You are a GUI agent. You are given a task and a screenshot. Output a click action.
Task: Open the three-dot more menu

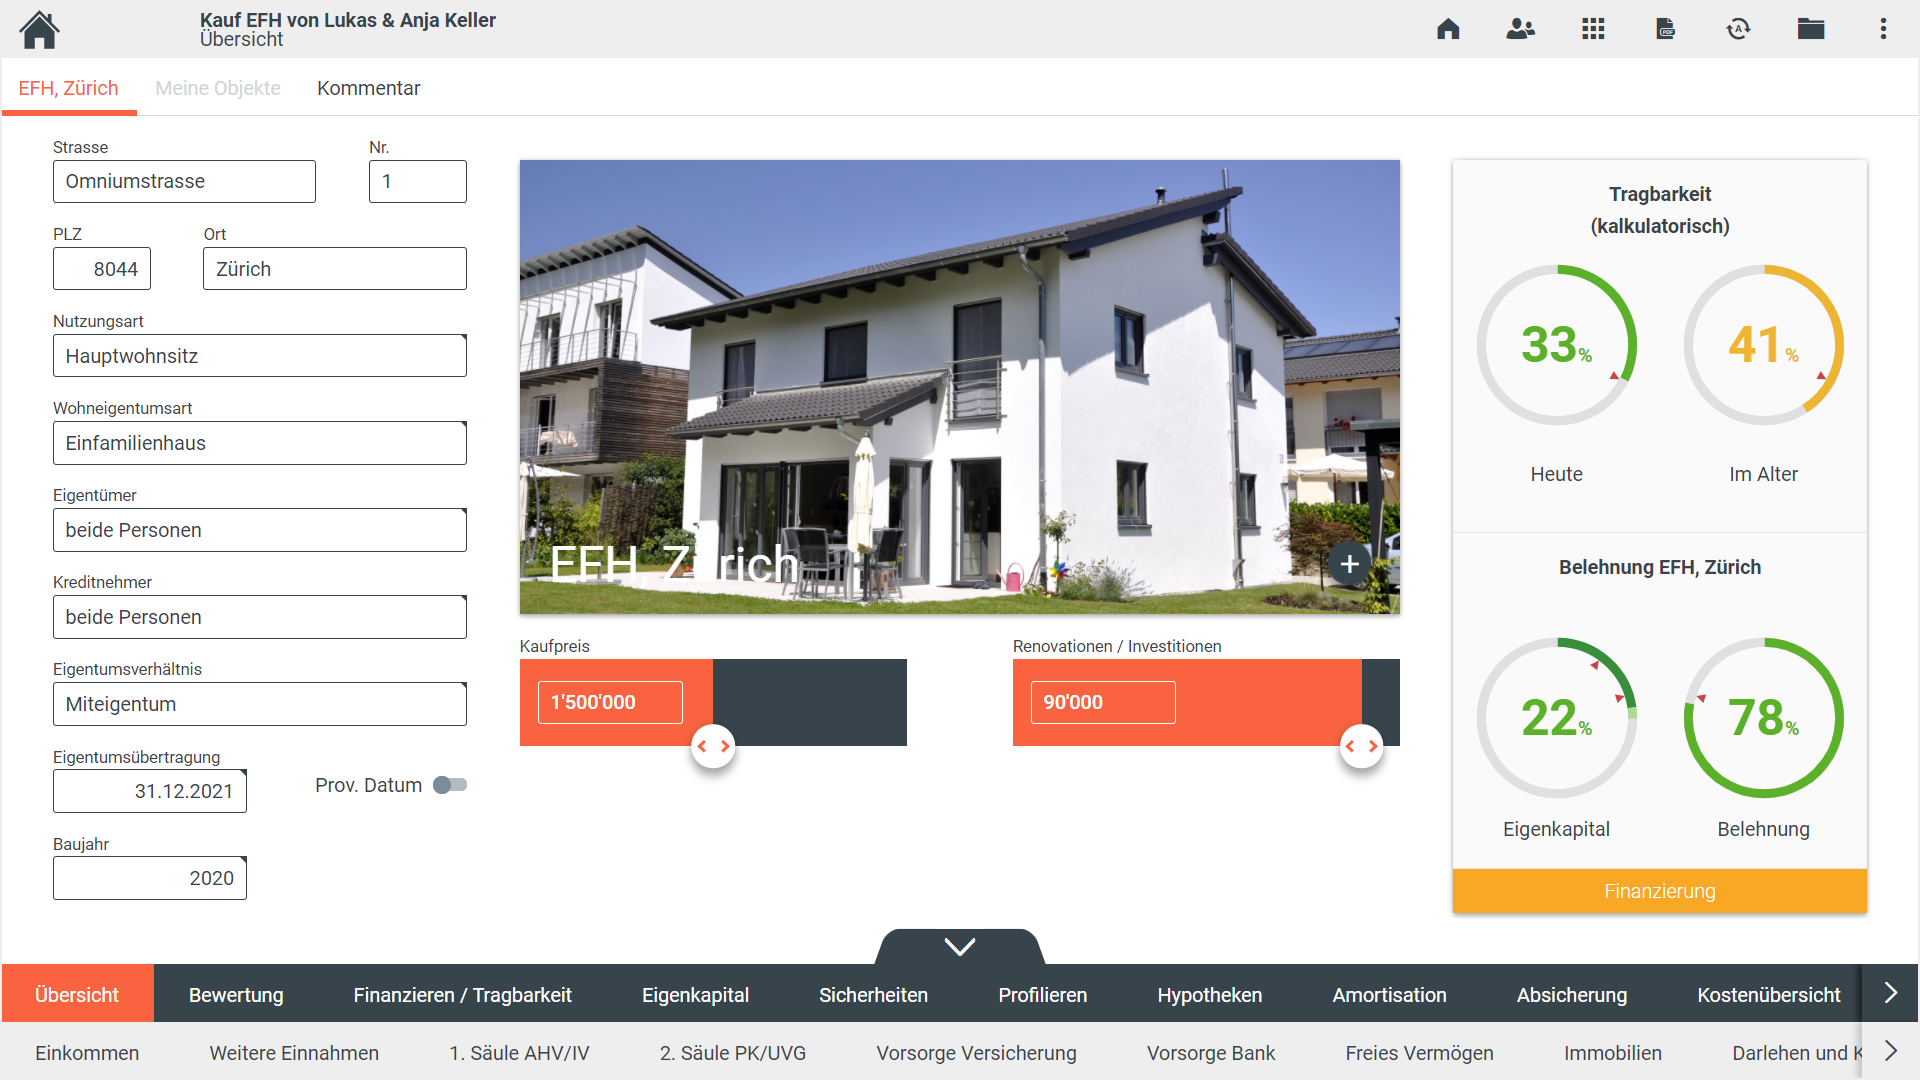[x=1883, y=29]
